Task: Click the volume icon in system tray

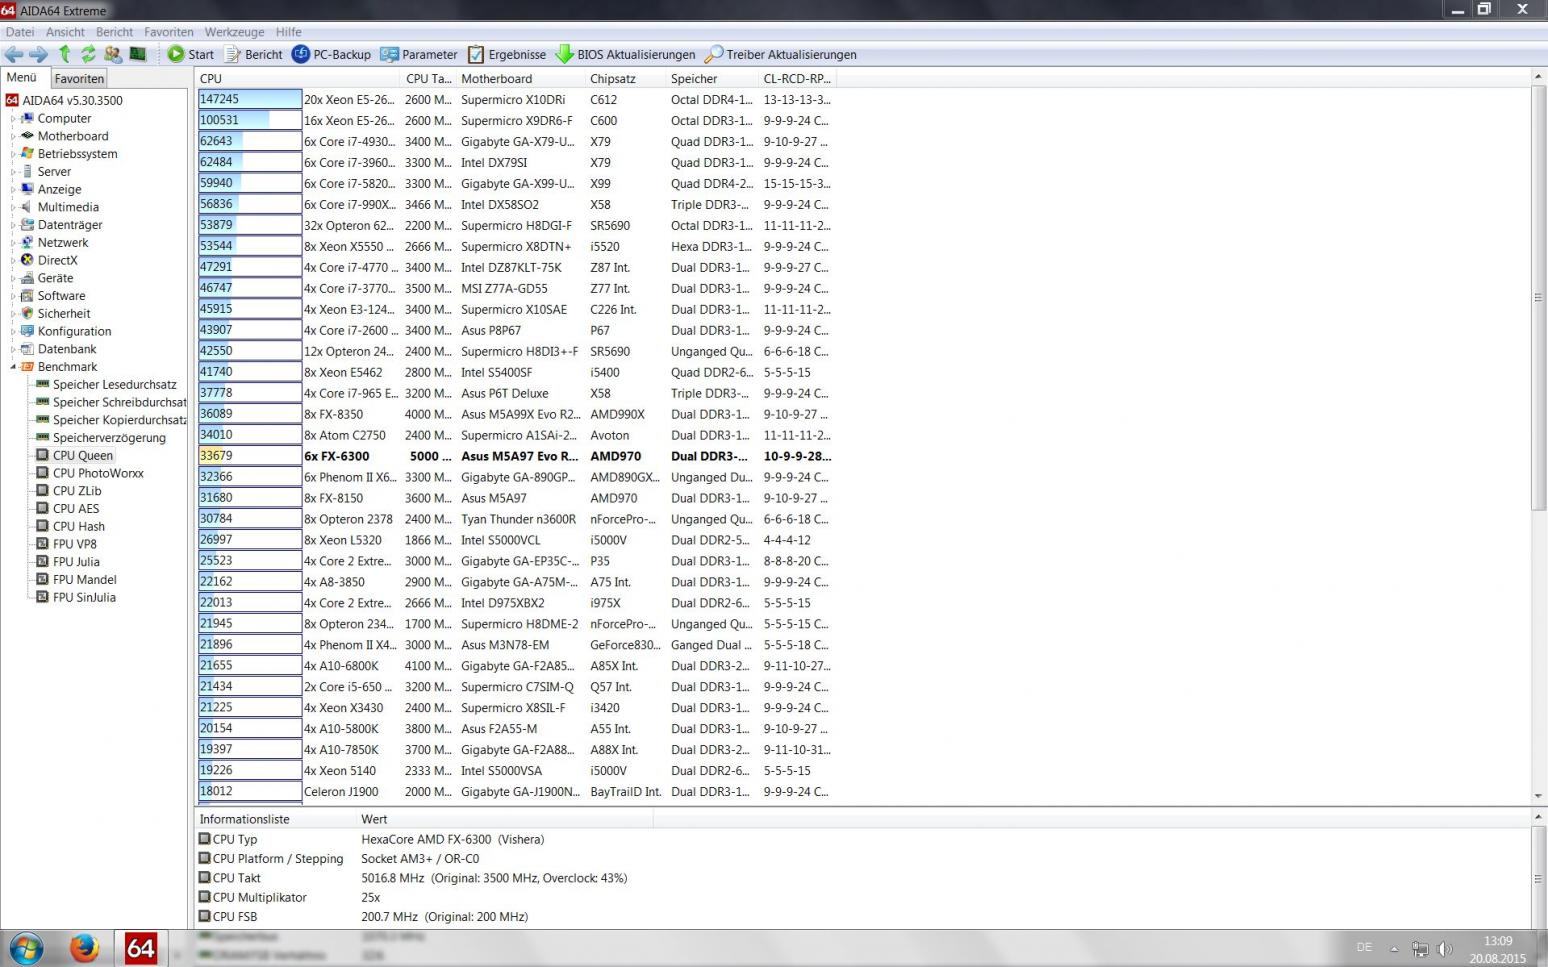Action: pos(1445,949)
